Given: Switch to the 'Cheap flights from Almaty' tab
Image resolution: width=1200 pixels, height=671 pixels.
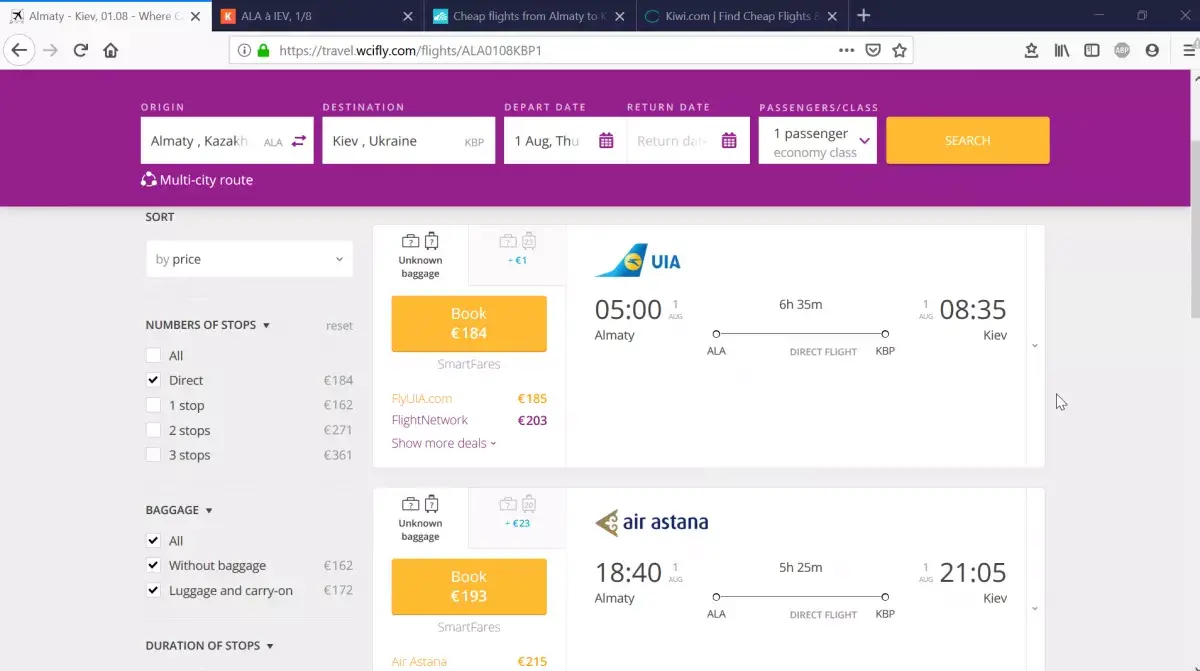Looking at the screenshot, I should [x=530, y=16].
